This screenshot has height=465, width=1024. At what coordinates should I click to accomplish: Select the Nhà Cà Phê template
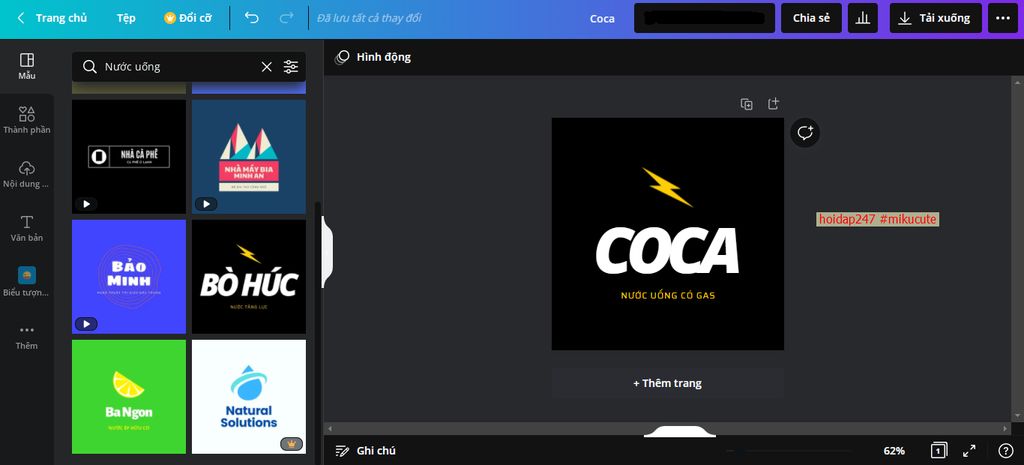tap(129, 157)
